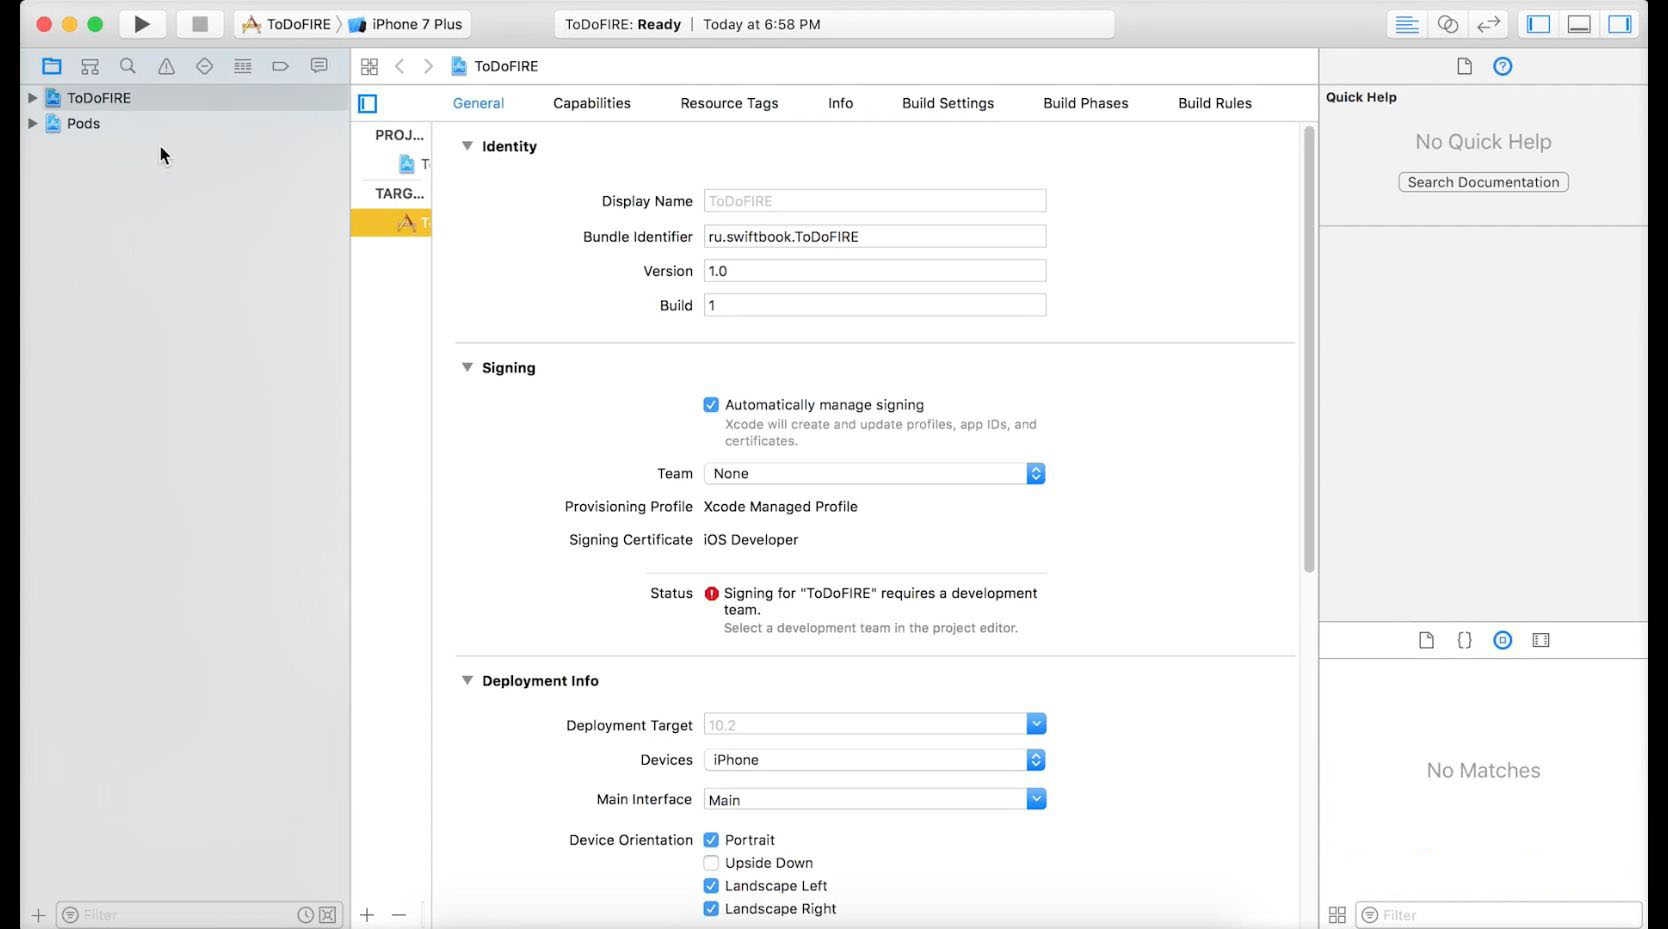Open the Team dropdown
The width and height of the screenshot is (1668, 929).
click(x=875, y=474)
